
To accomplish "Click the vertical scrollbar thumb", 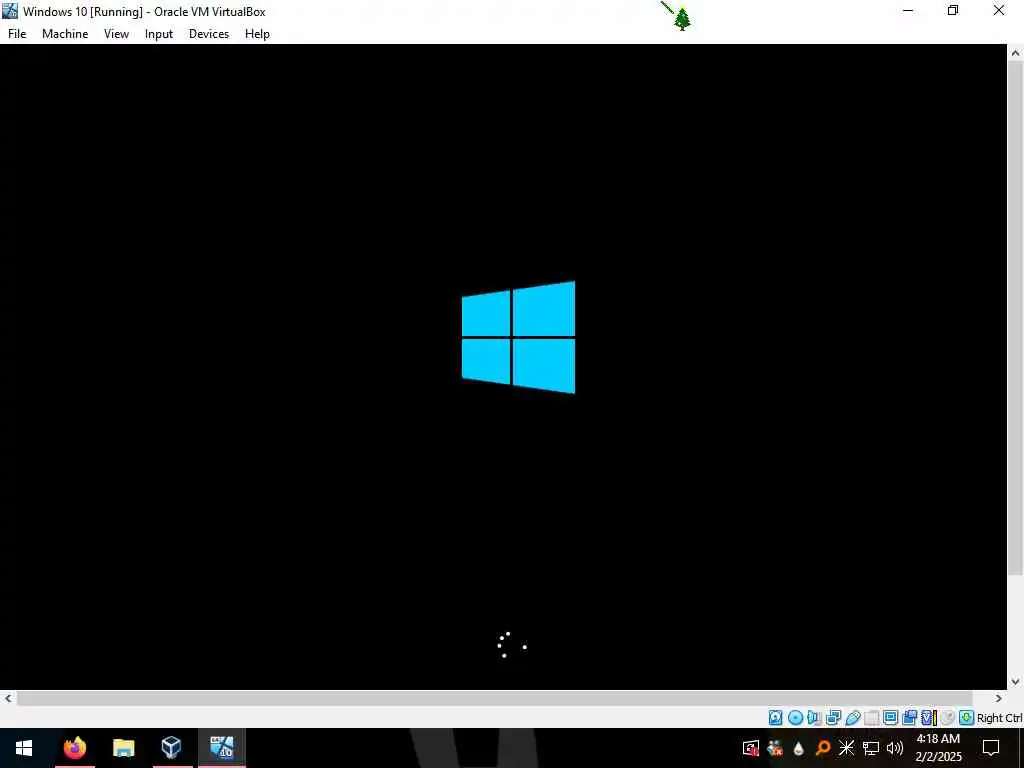I will pyautogui.click(x=1016, y=319).
